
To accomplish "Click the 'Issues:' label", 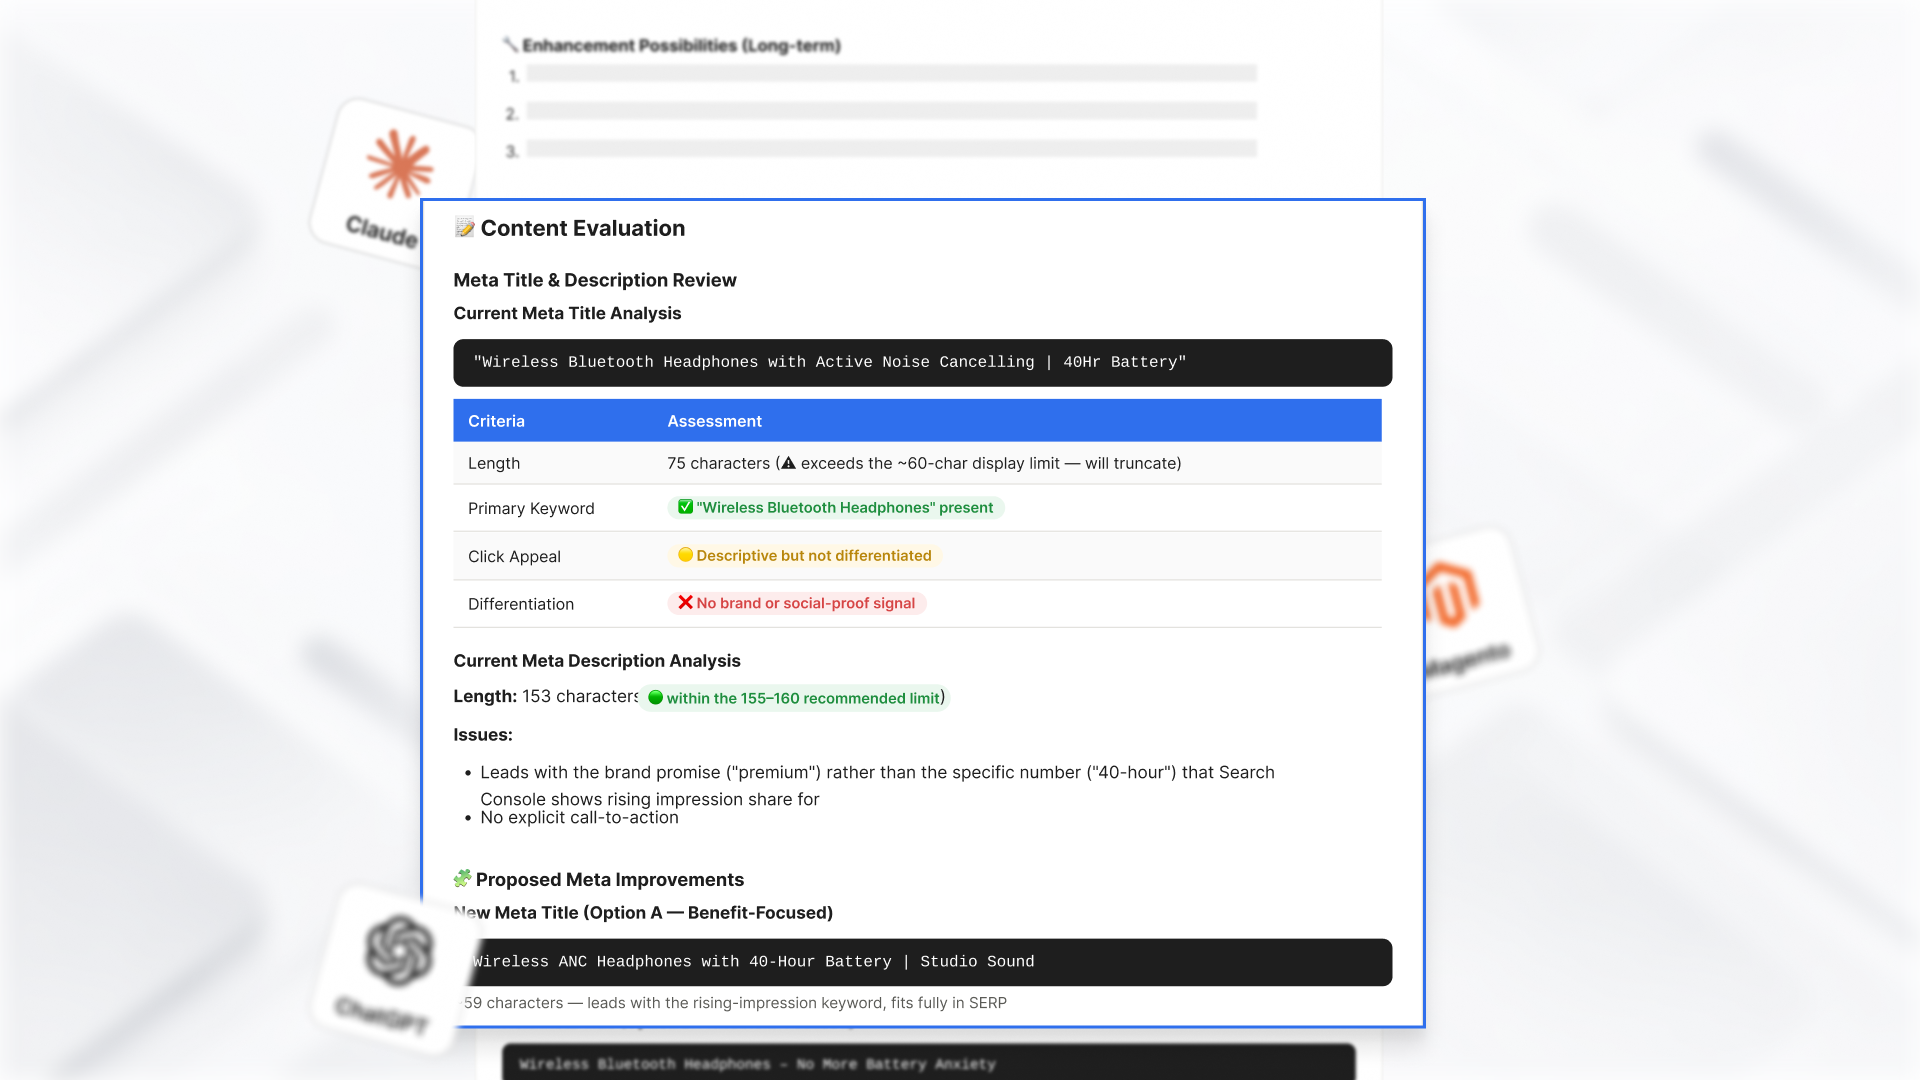I will (x=483, y=735).
